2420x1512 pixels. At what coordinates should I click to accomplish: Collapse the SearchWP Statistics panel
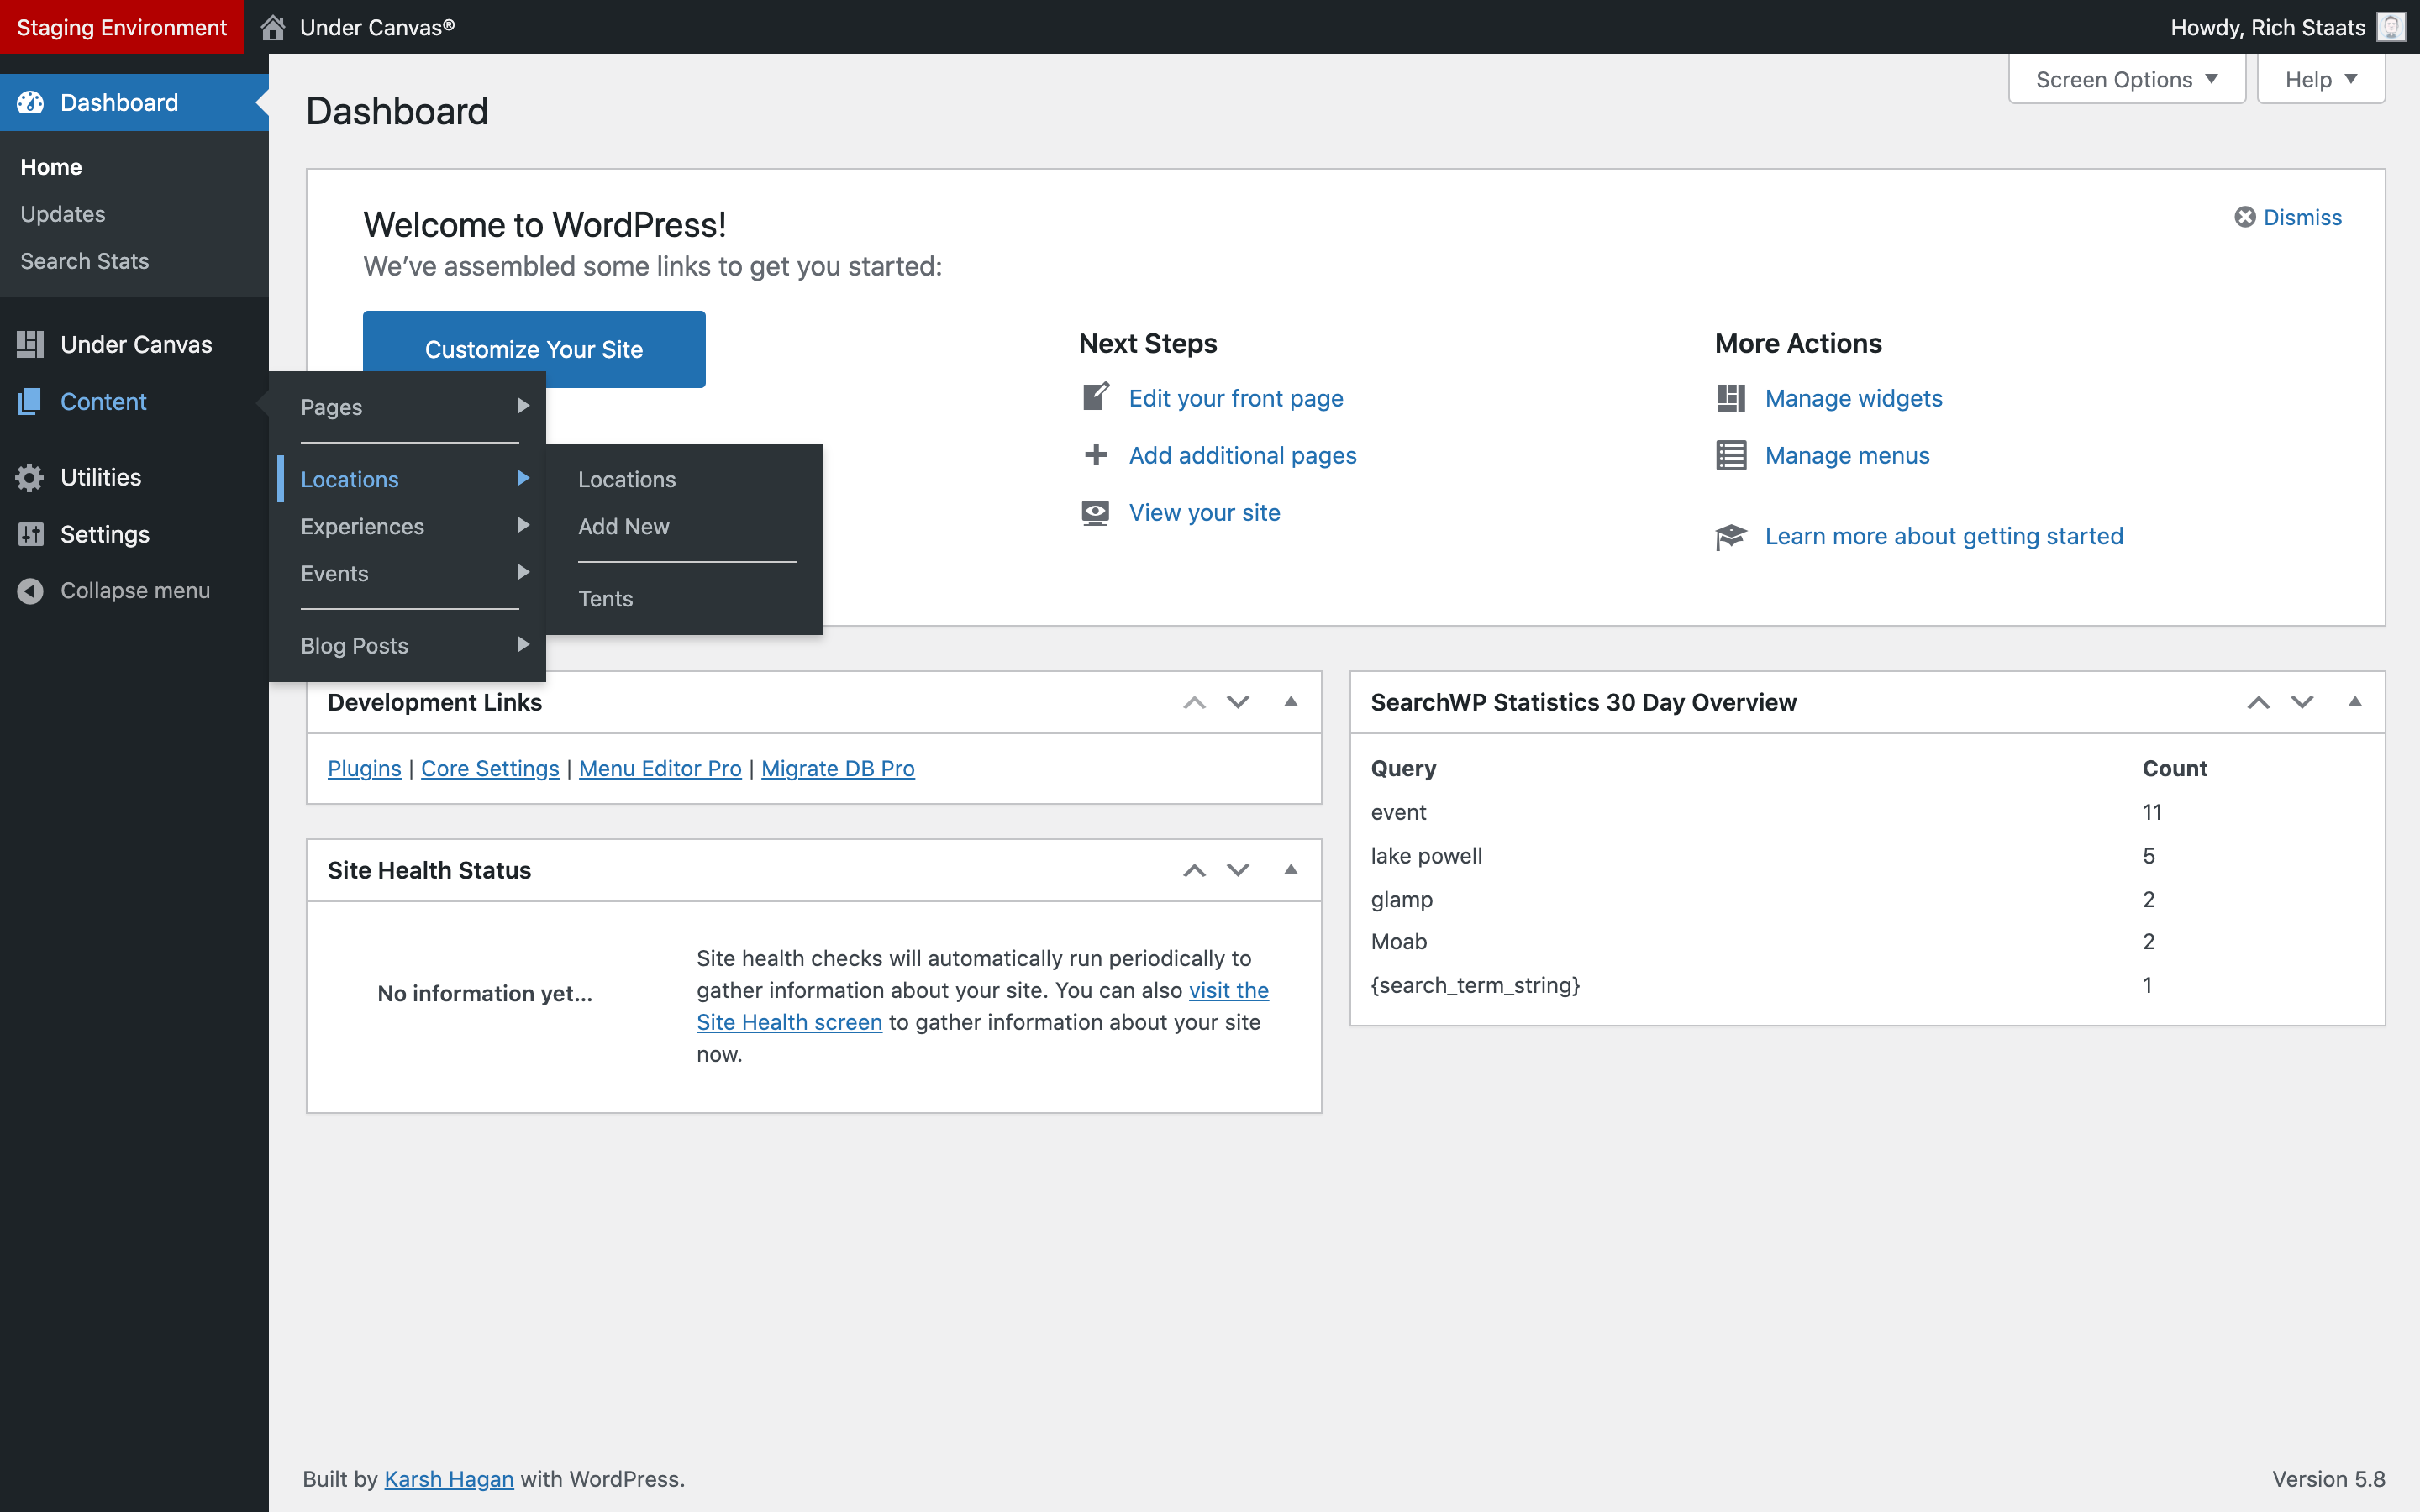(x=2354, y=702)
